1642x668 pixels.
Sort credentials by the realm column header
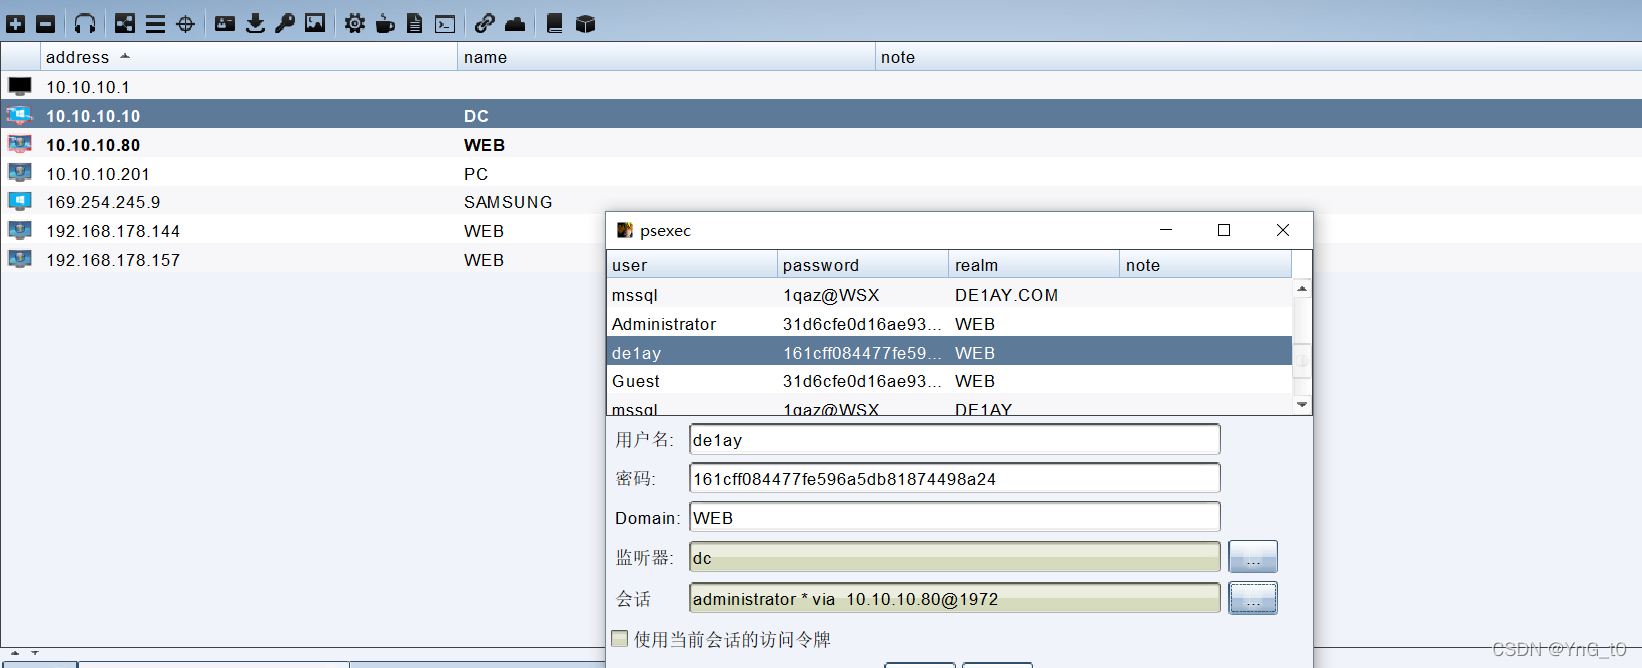pos(1034,265)
